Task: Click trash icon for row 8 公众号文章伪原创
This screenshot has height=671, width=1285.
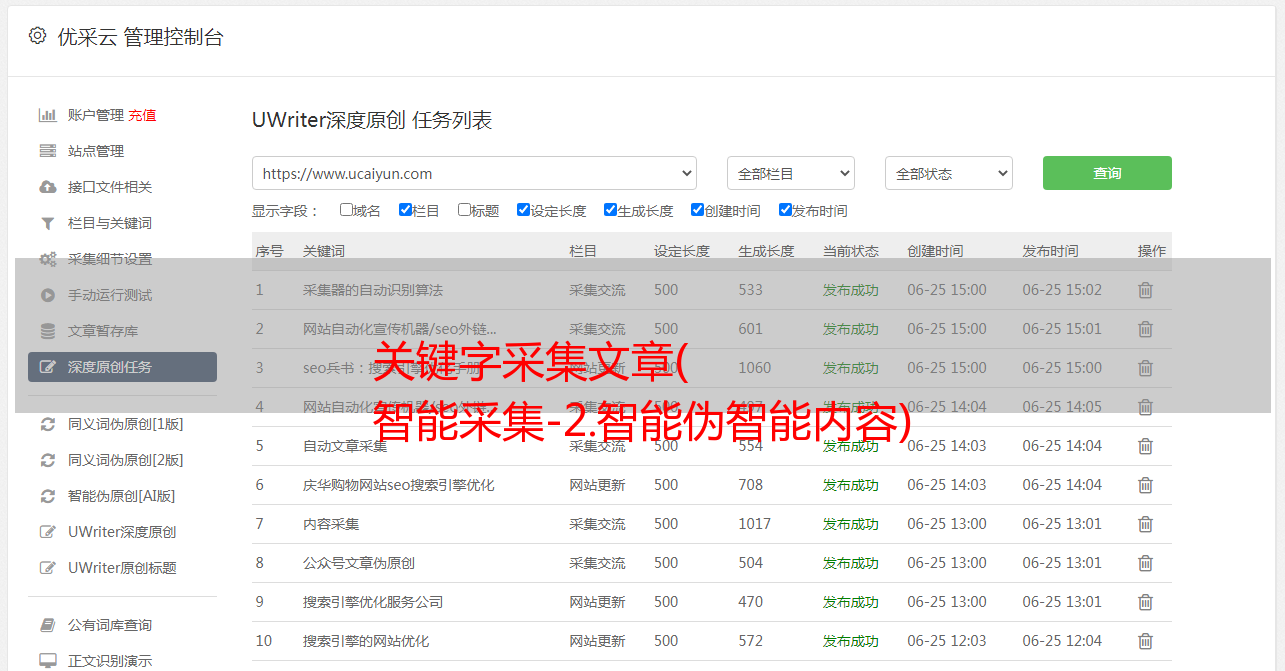Action: 1145,563
